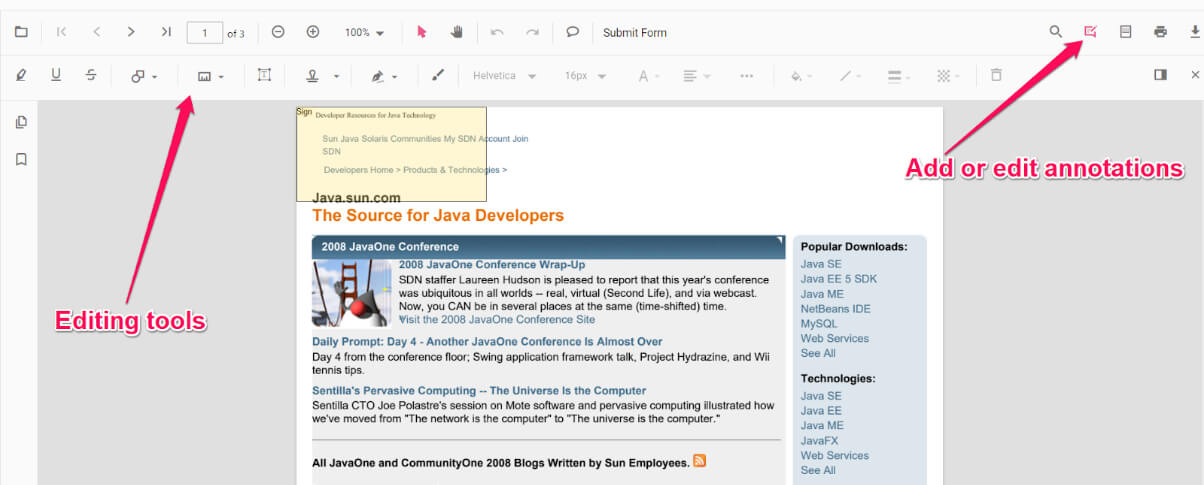Click the Java.sun.com heading text

pos(356,198)
